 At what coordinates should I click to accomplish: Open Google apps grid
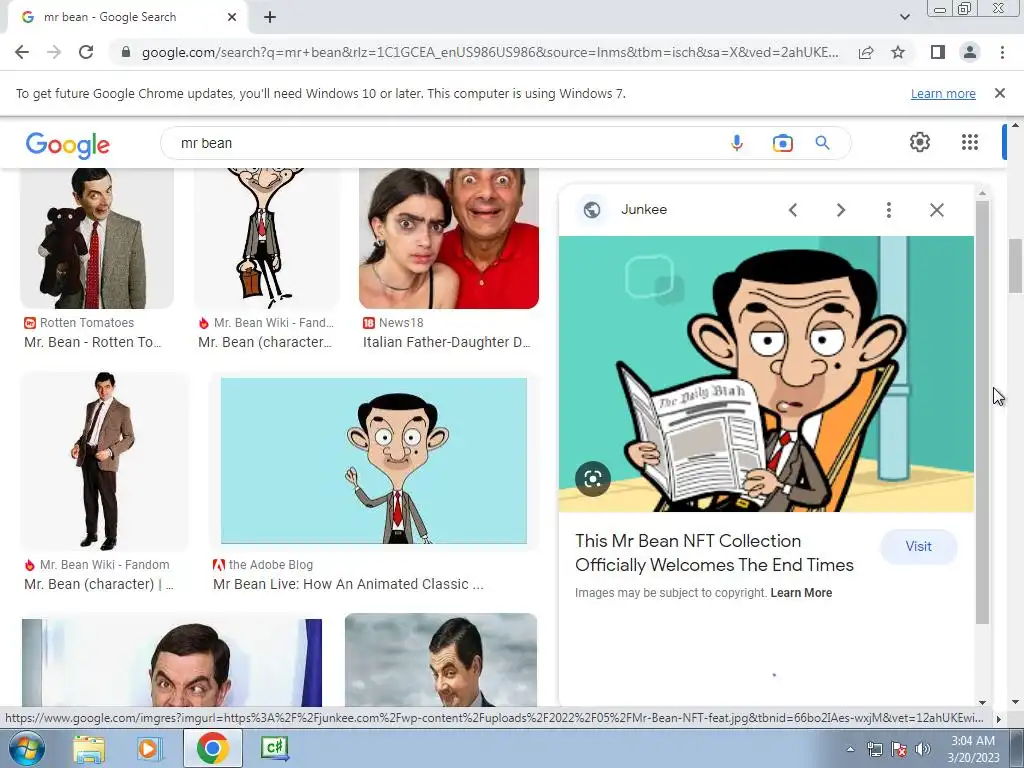click(x=970, y=142)
